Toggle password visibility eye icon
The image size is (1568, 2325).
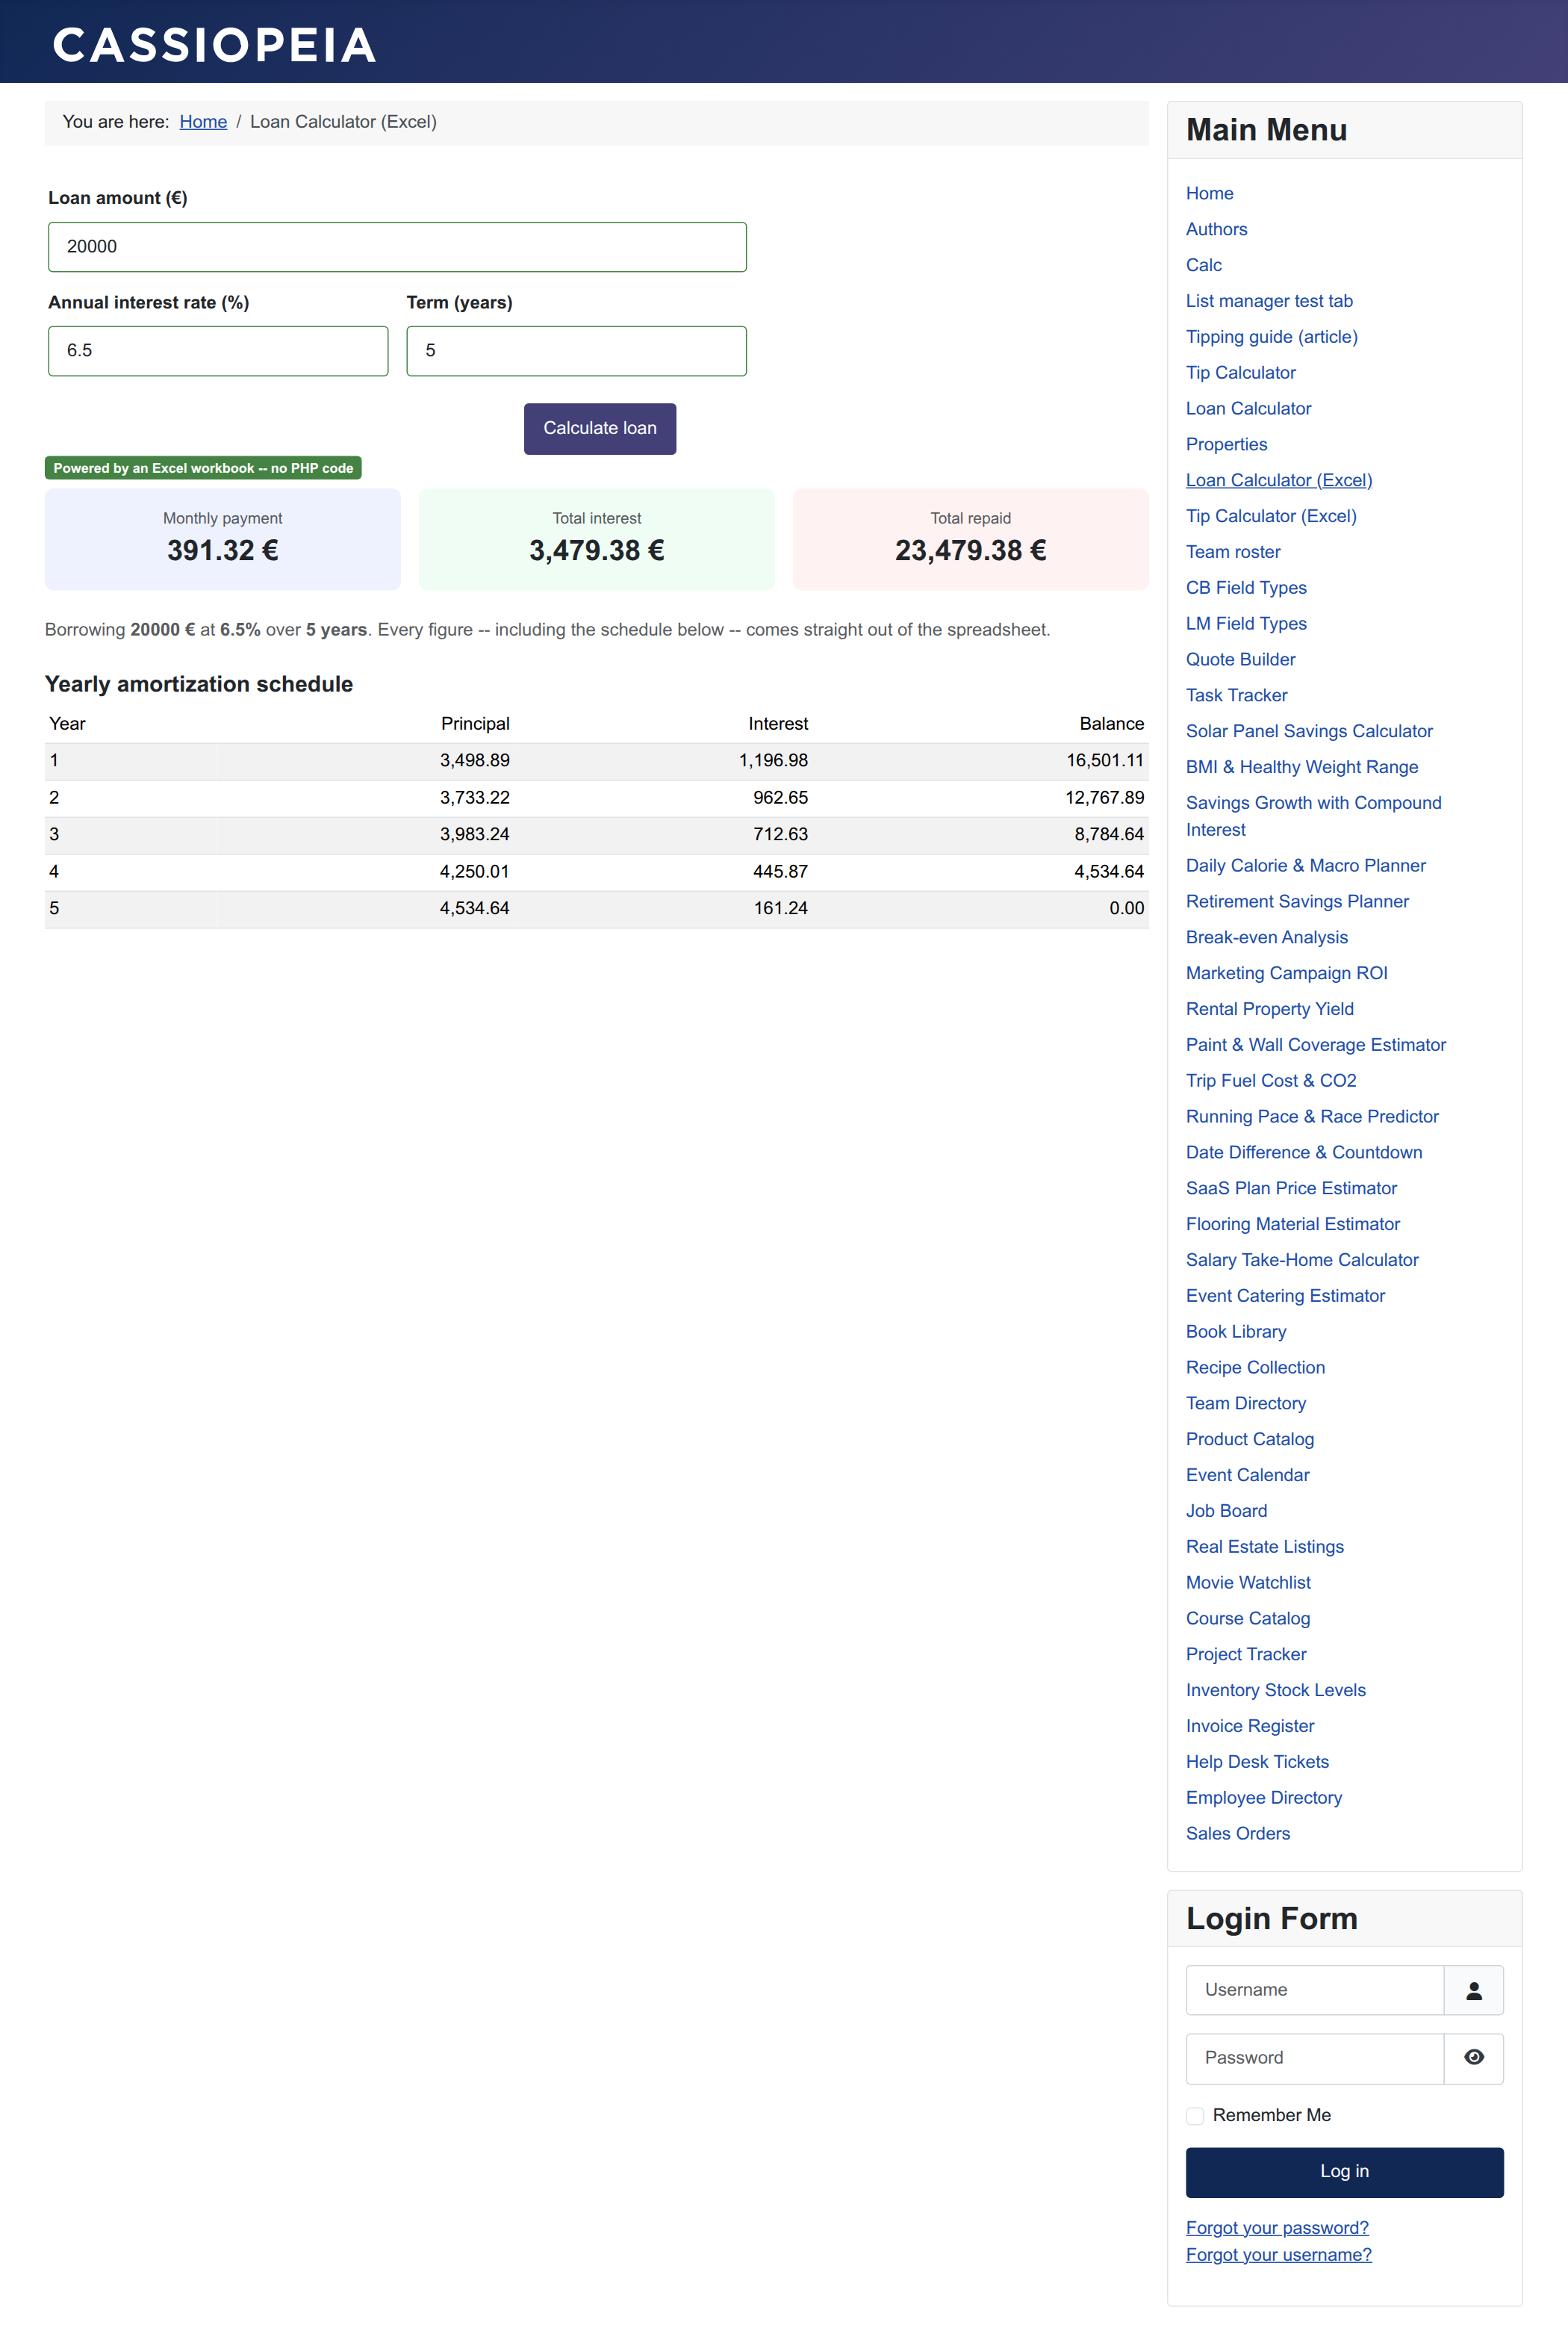point(1473,2058)
